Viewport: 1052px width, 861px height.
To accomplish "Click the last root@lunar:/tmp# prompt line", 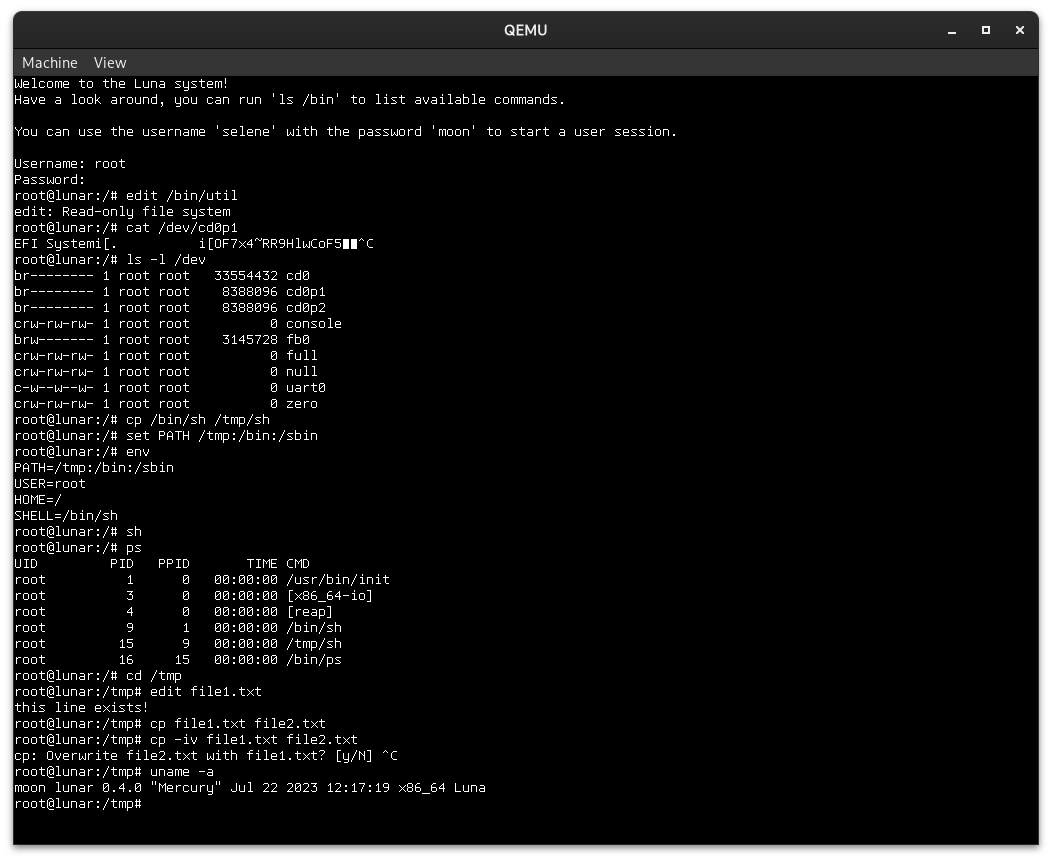I will [x=78, y=804].
